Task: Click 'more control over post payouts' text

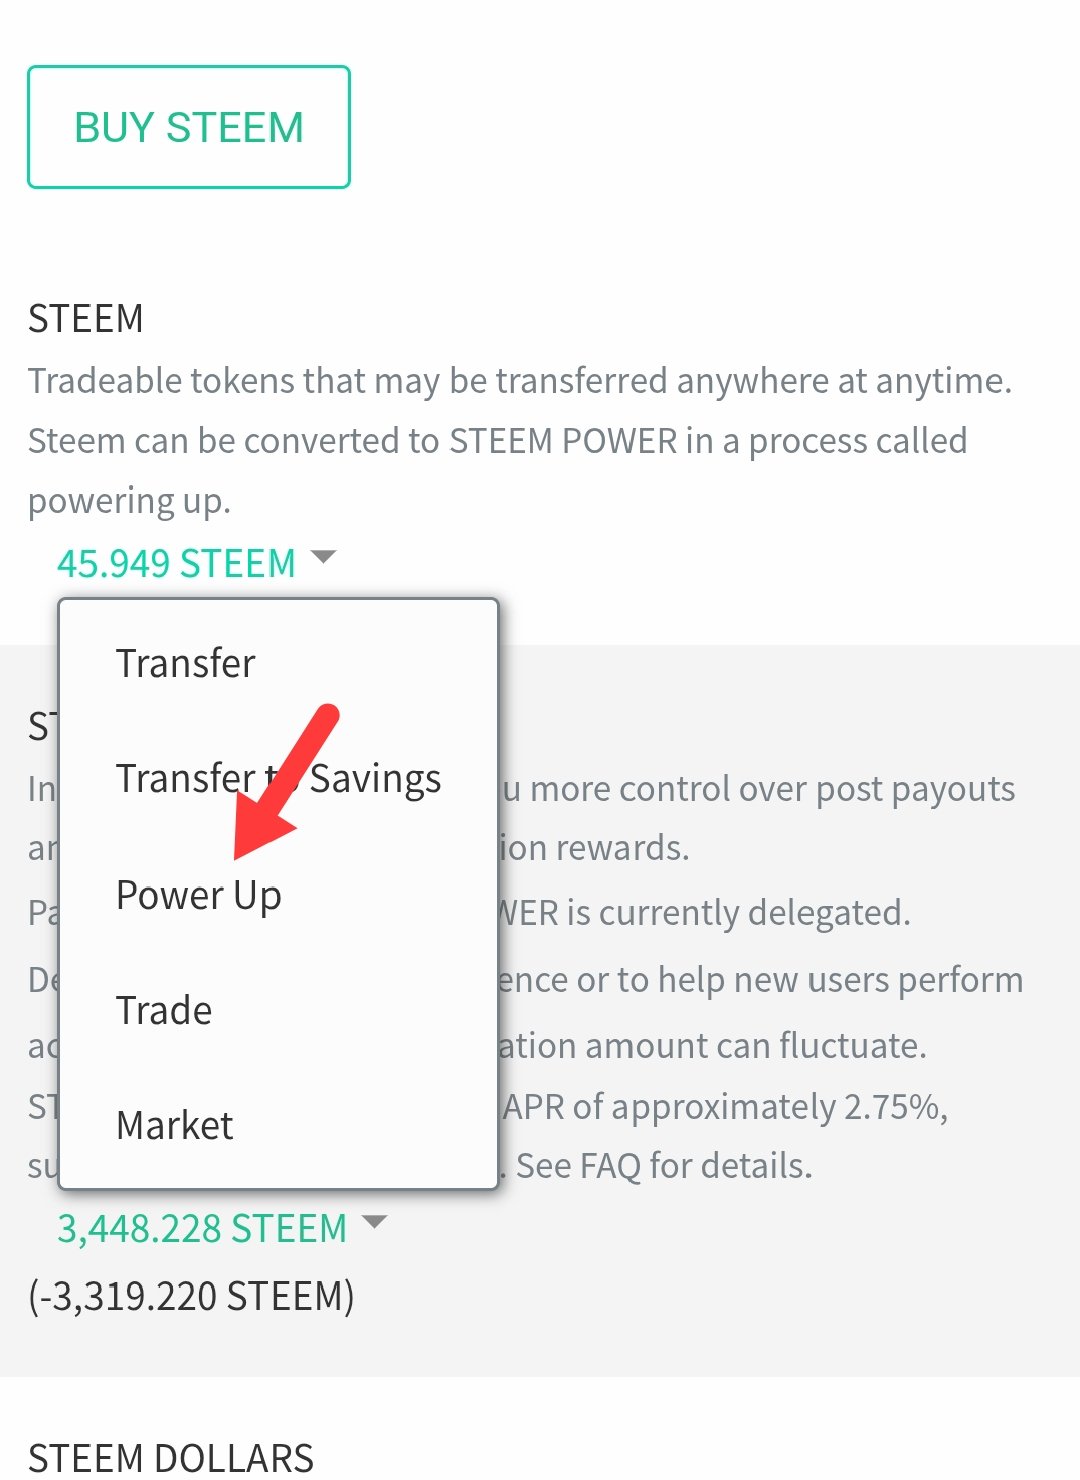Action: pyautogui.click(x=772, y=789)
